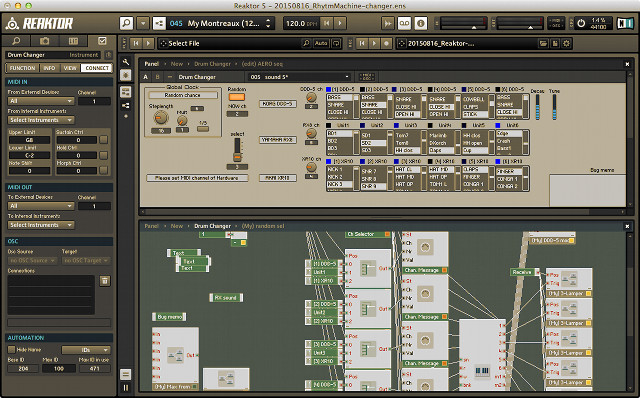Click the bottom list-lines icon in vertical toolbar
This screenshot has width=640, height=398.
126,374
